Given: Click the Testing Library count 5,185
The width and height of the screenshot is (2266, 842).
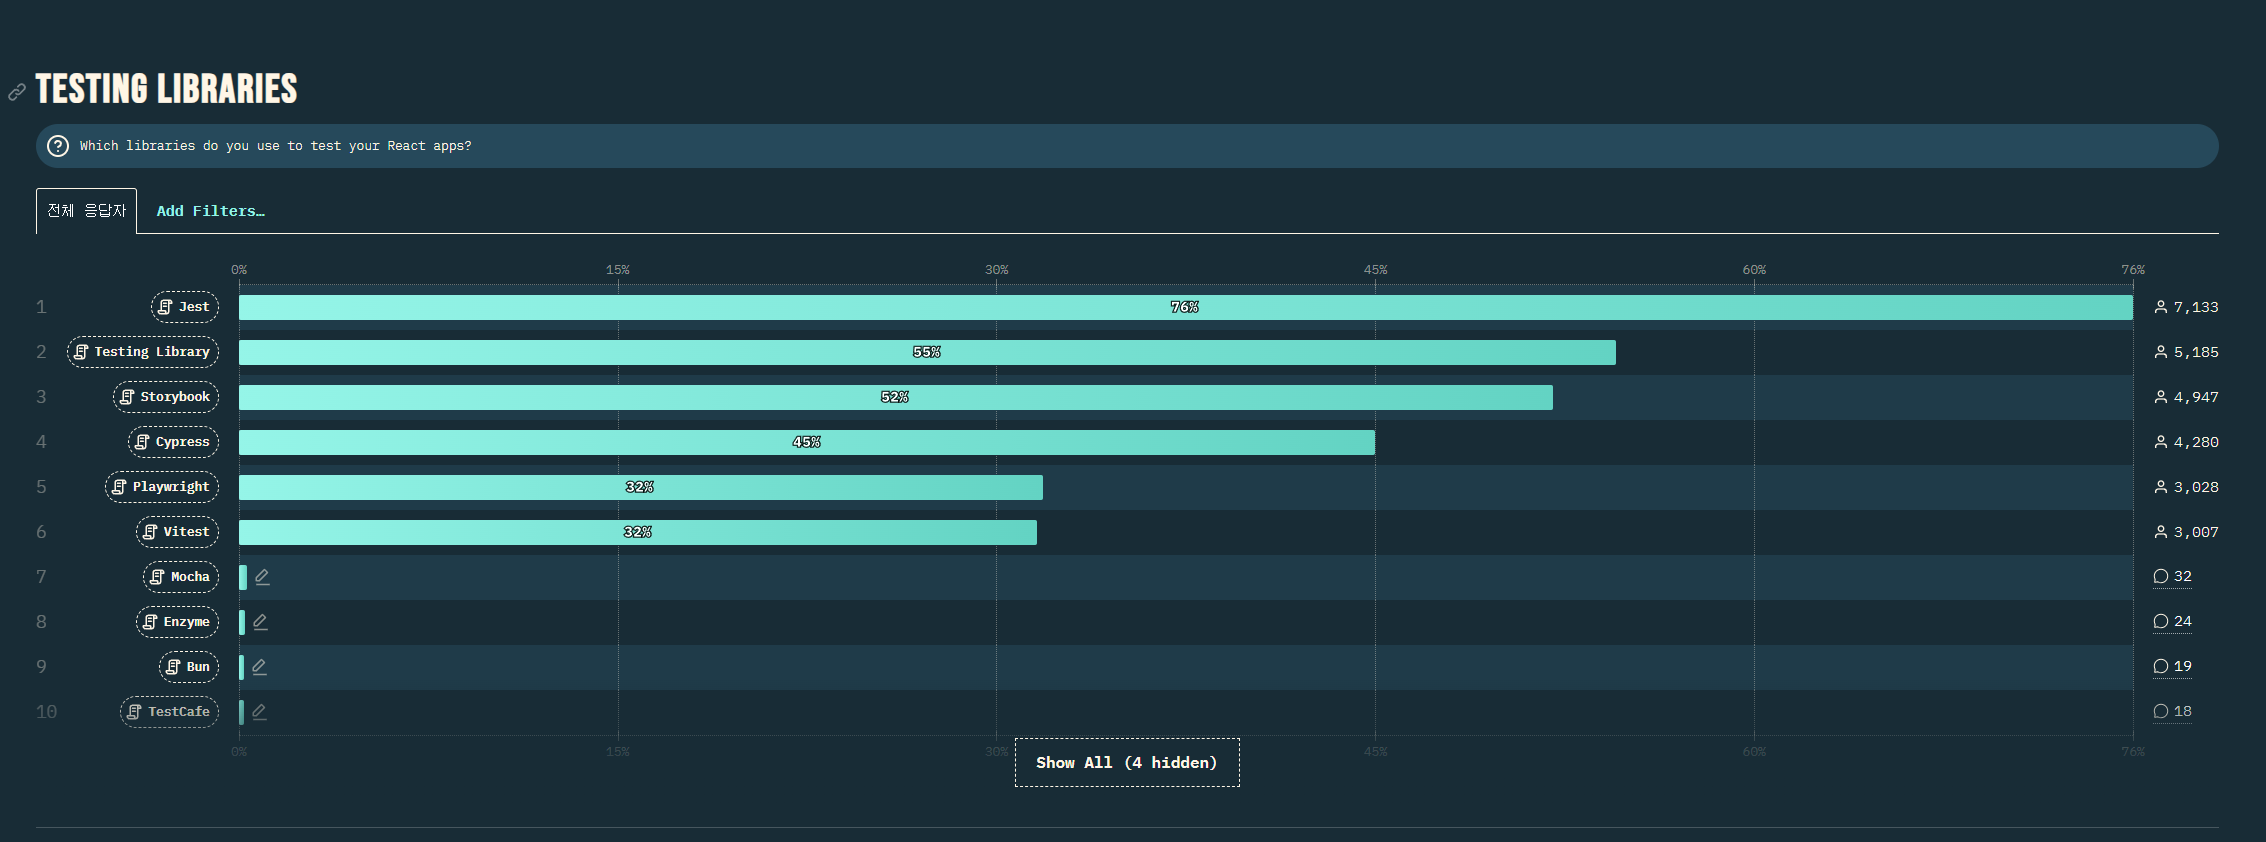Looking at the screenshot, I should [2186, 352].
